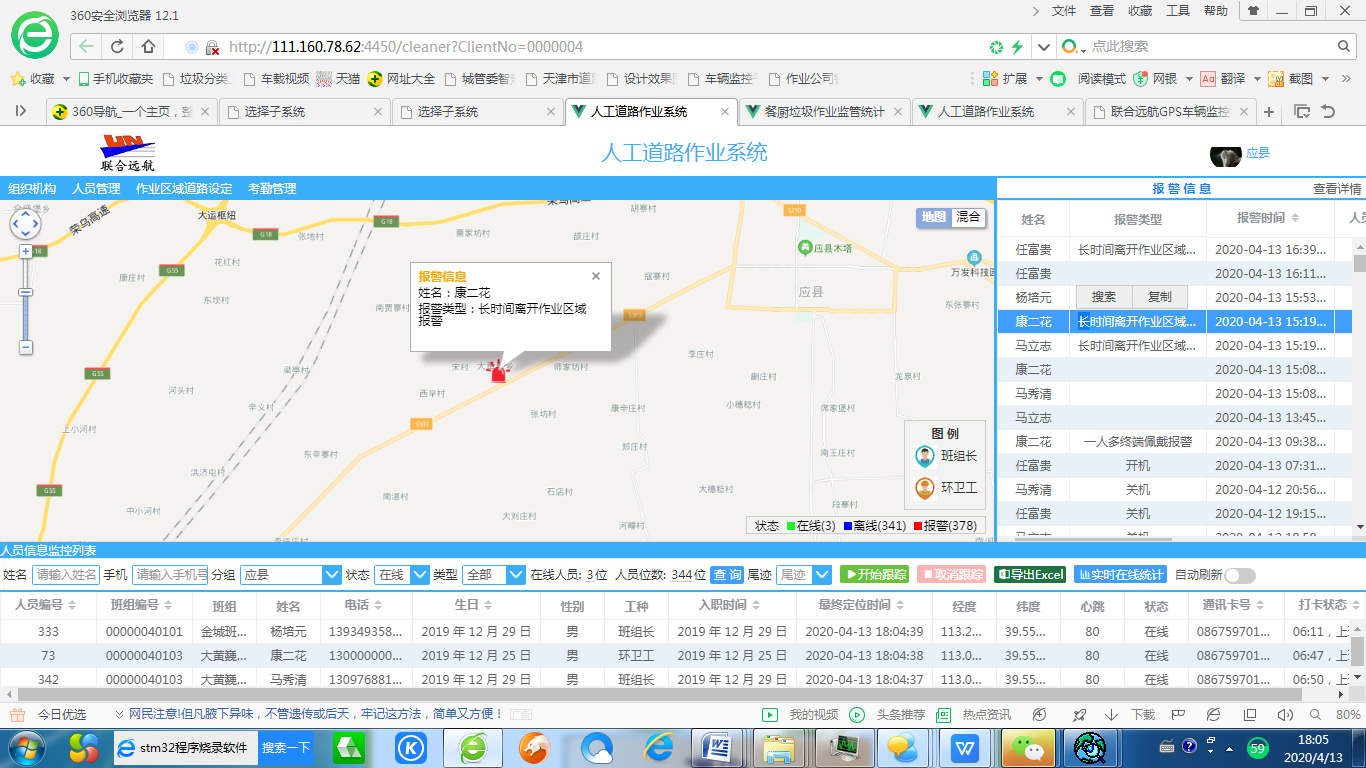
Task: Open the 状态 在线 dropdown
Action: (401, 575)
